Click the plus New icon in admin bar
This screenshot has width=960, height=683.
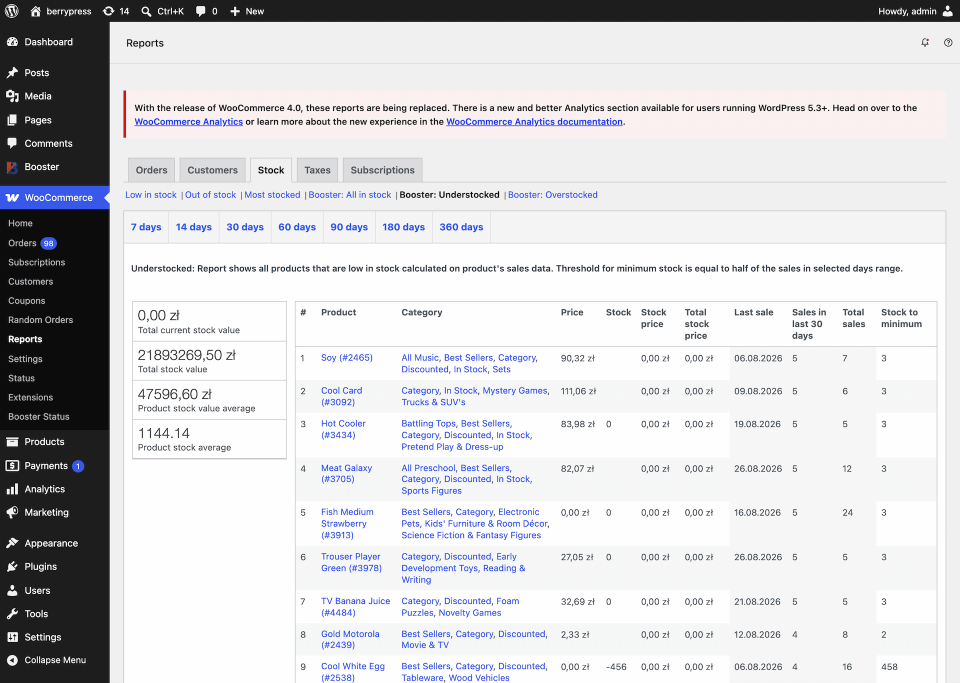click(235, 11)
